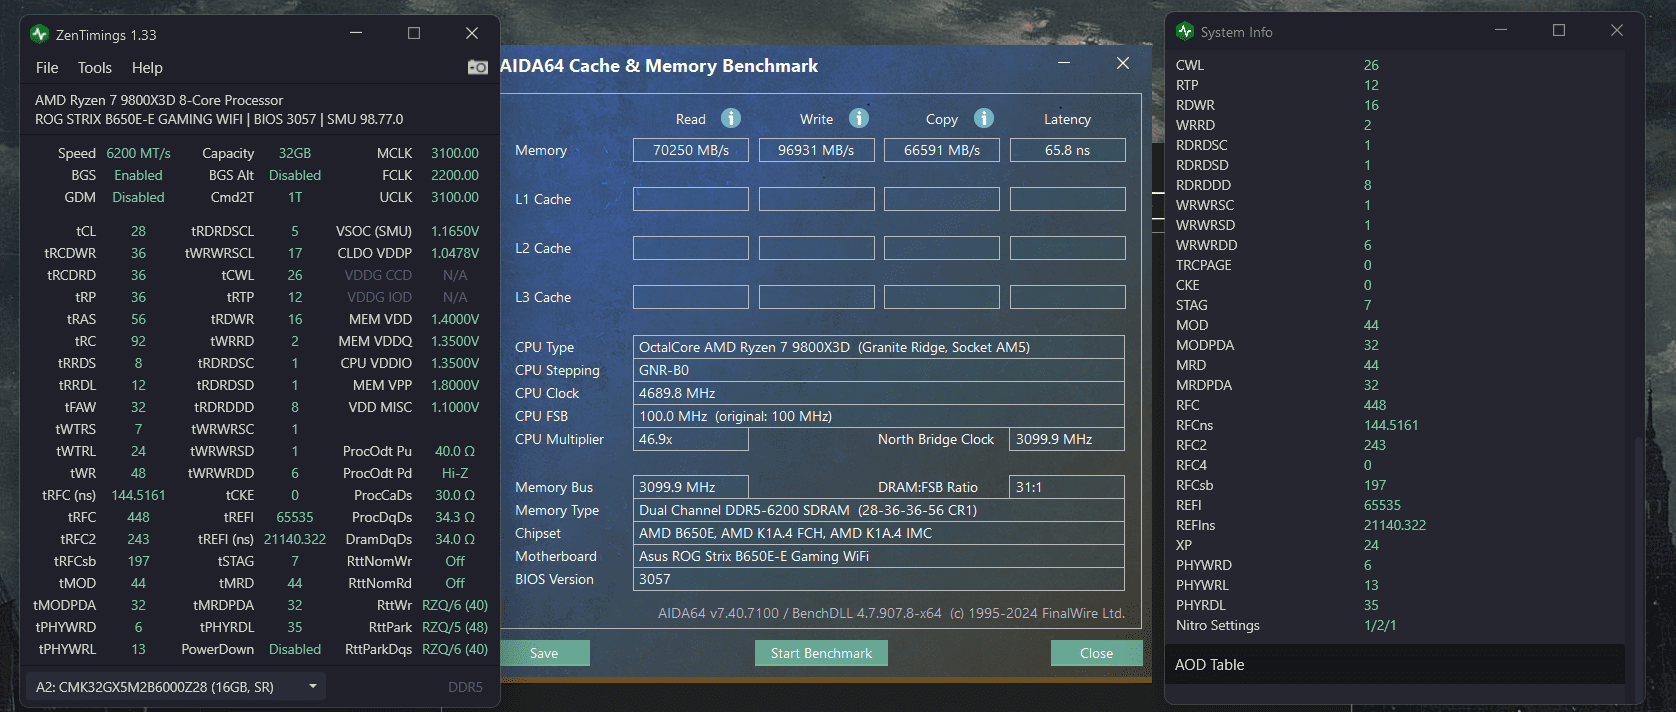Click the Capacity value 32GB
1676x712 pixels.
pos(295,153)
